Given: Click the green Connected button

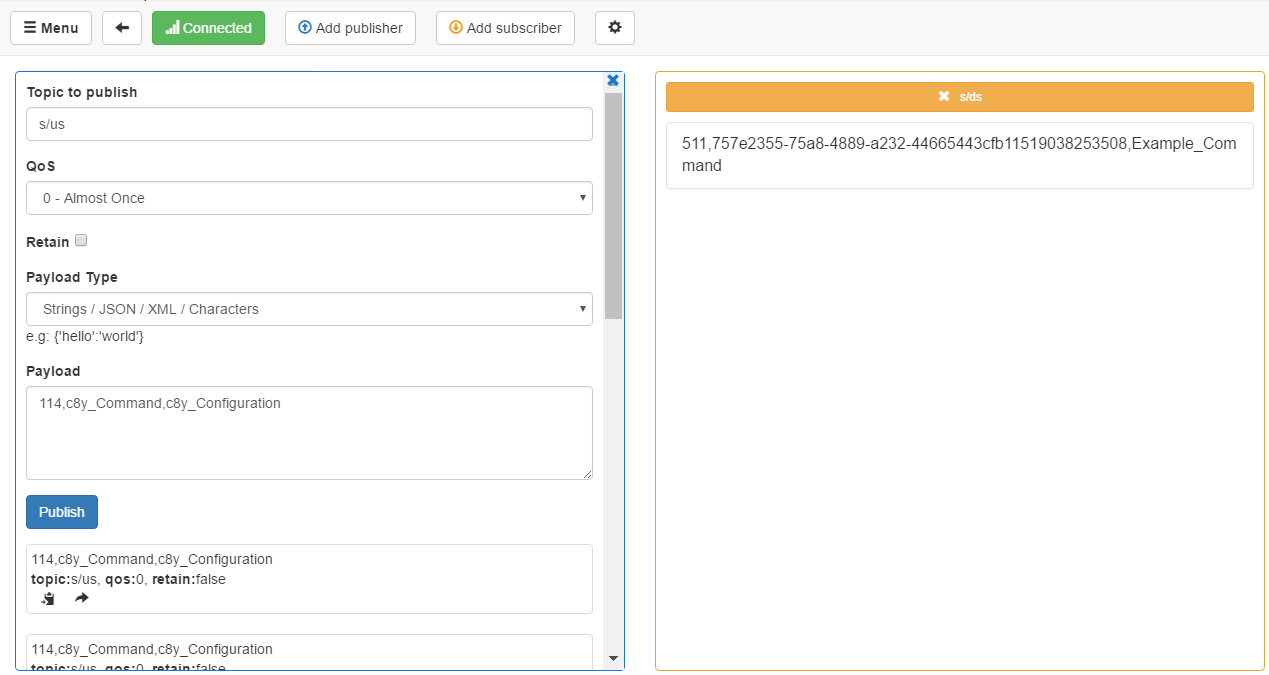Looking at the screenshot, I should [208, 28].
